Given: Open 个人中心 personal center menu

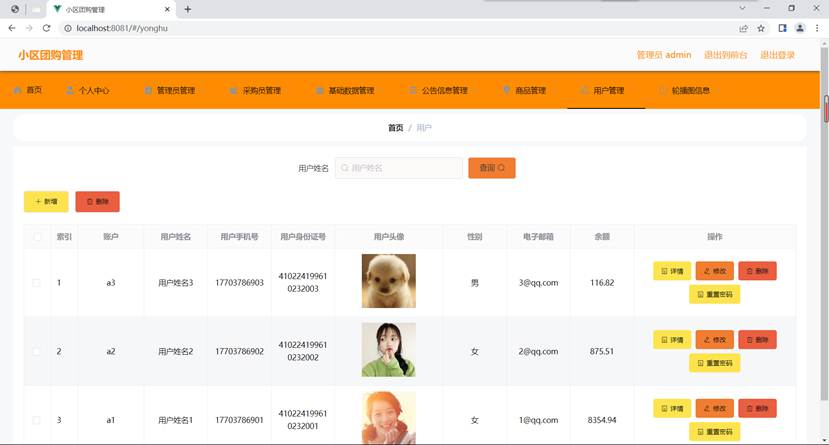Looking at the screenshot, I should click(x=88, y=90).
